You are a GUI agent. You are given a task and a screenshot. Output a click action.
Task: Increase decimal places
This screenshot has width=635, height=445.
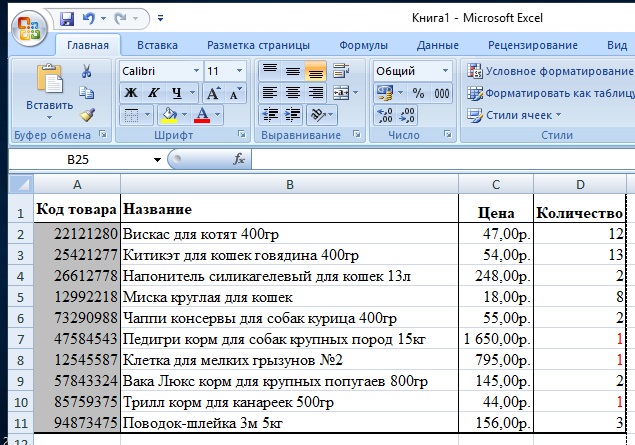coord(385,115)
